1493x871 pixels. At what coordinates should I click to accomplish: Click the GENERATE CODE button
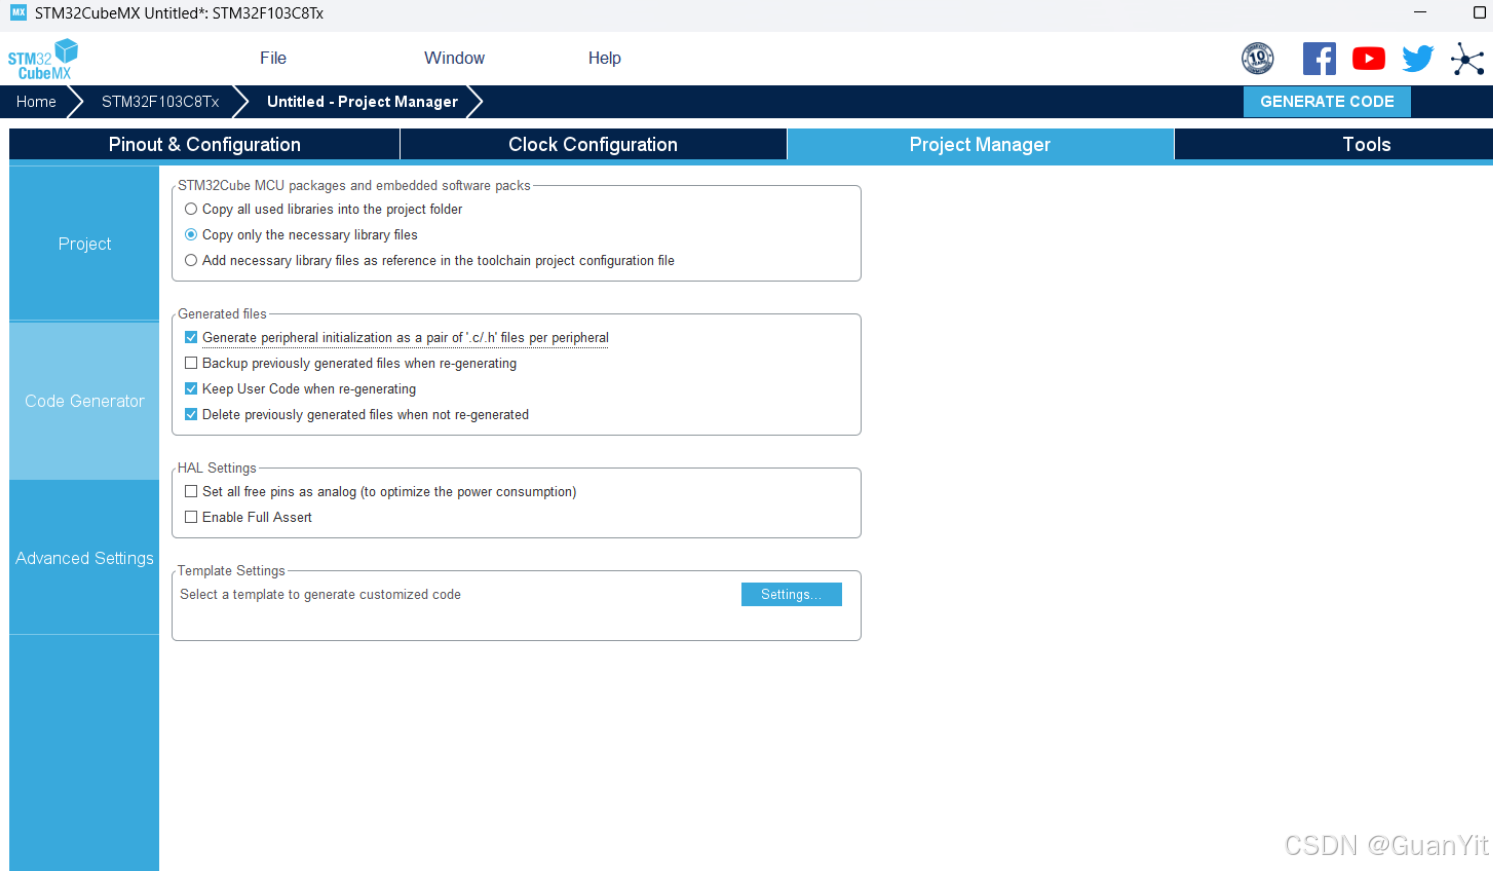tap(1327, 102)
